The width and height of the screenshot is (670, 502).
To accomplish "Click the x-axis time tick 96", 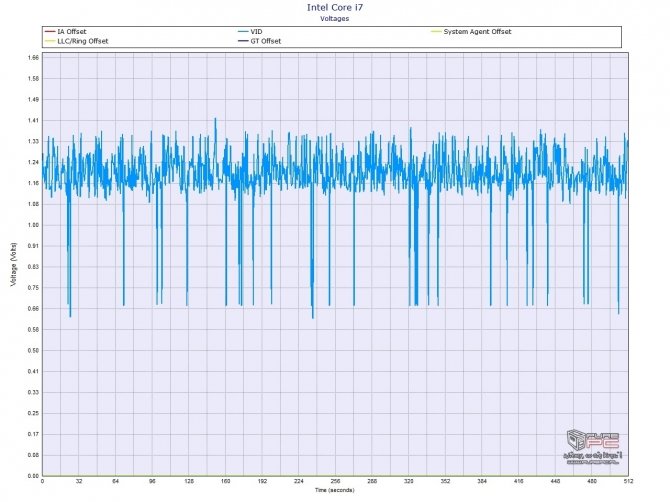I will [x=152, y=481].
